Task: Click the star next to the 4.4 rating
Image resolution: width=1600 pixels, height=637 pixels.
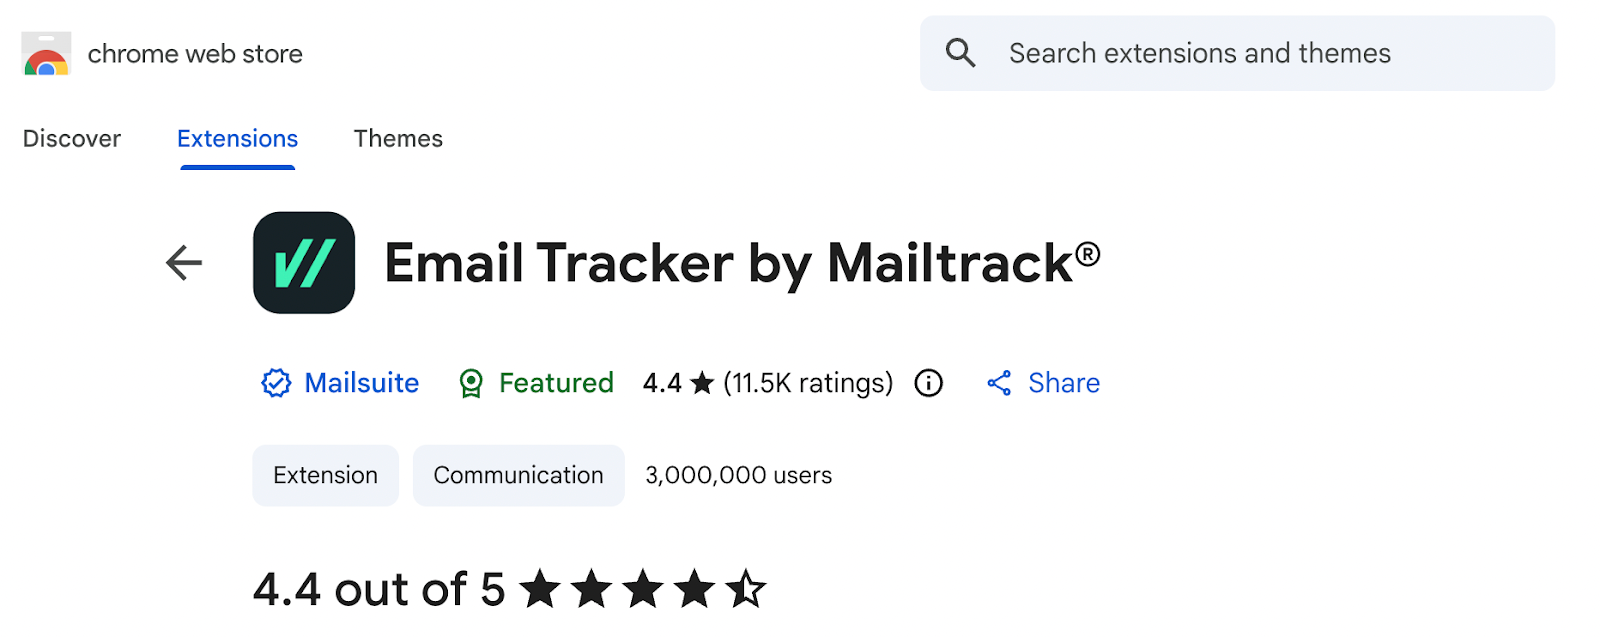Action: (703, 382)
